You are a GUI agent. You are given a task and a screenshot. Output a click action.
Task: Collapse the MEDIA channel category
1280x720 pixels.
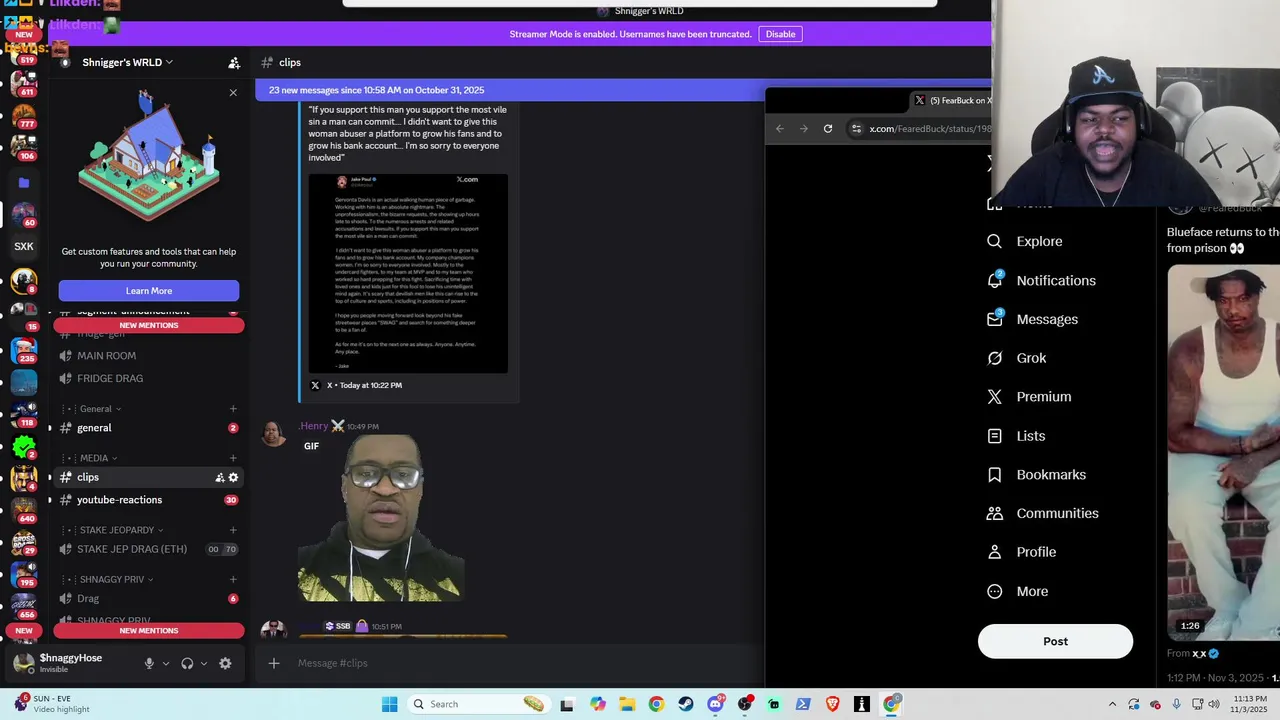pos(98,458)
